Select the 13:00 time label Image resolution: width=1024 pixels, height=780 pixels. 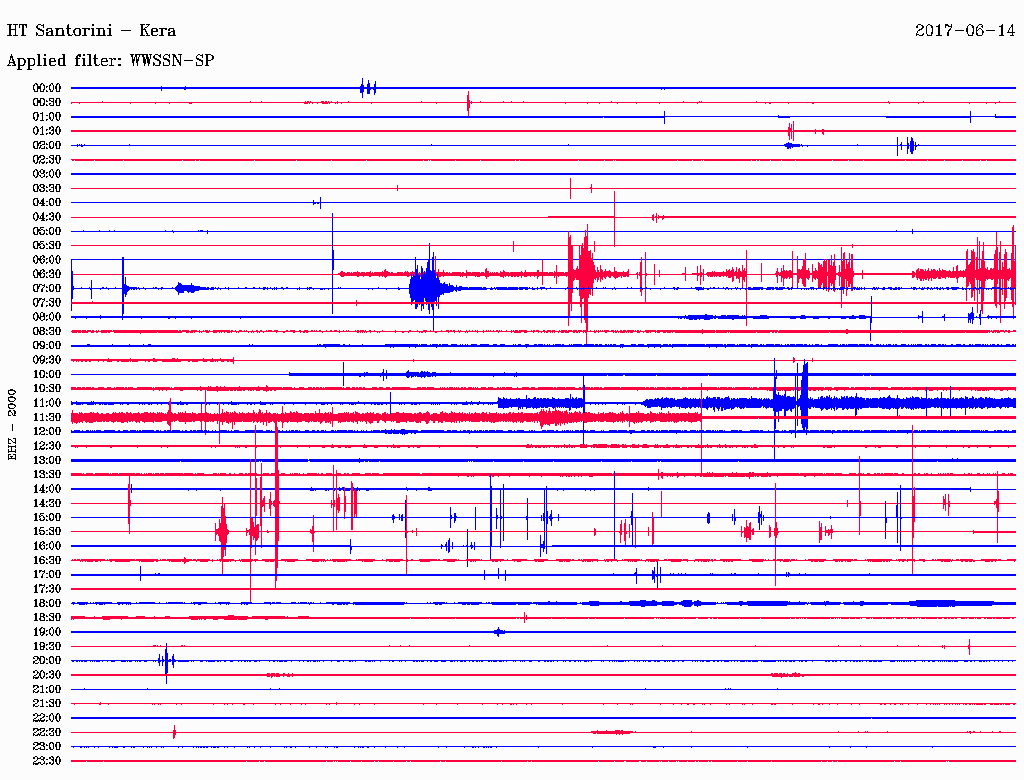(47, 460)
